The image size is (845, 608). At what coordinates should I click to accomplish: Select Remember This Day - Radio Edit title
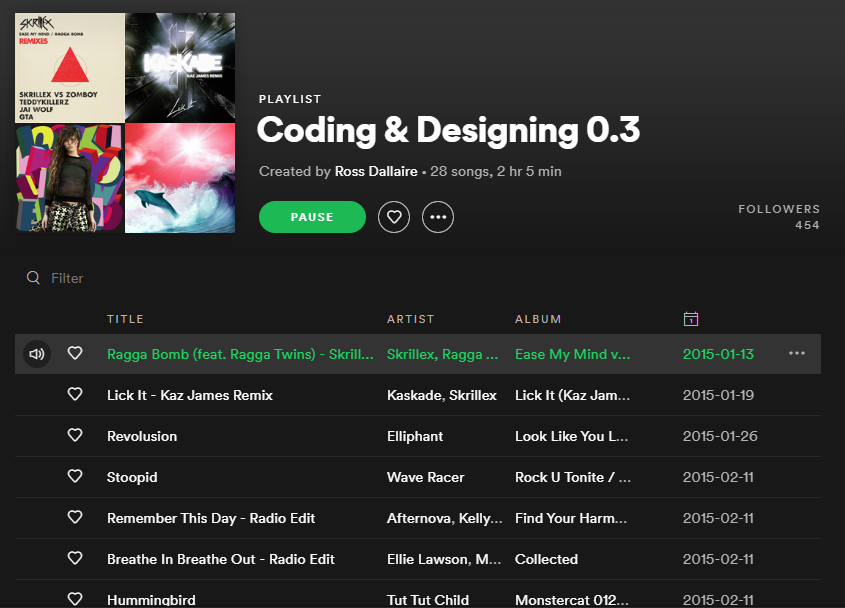(211, 519)
